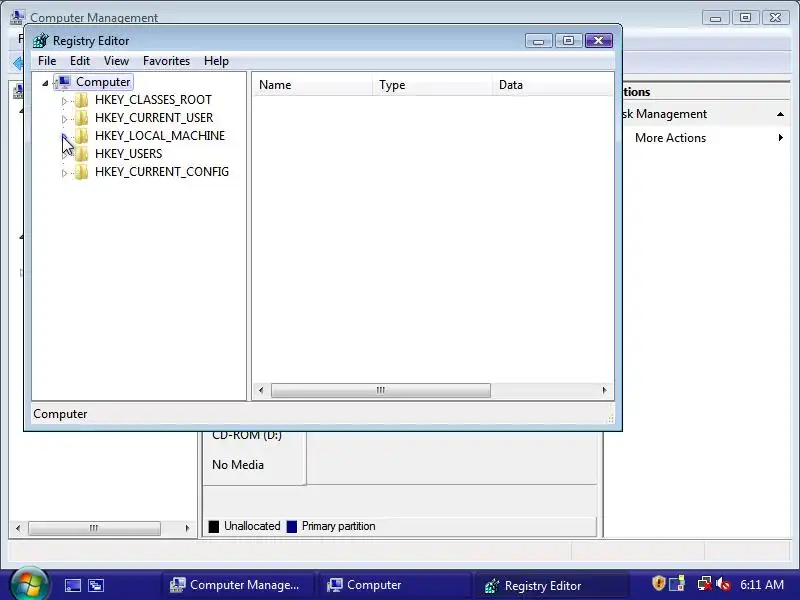Maximize the Computer Management window

(745, 18)
